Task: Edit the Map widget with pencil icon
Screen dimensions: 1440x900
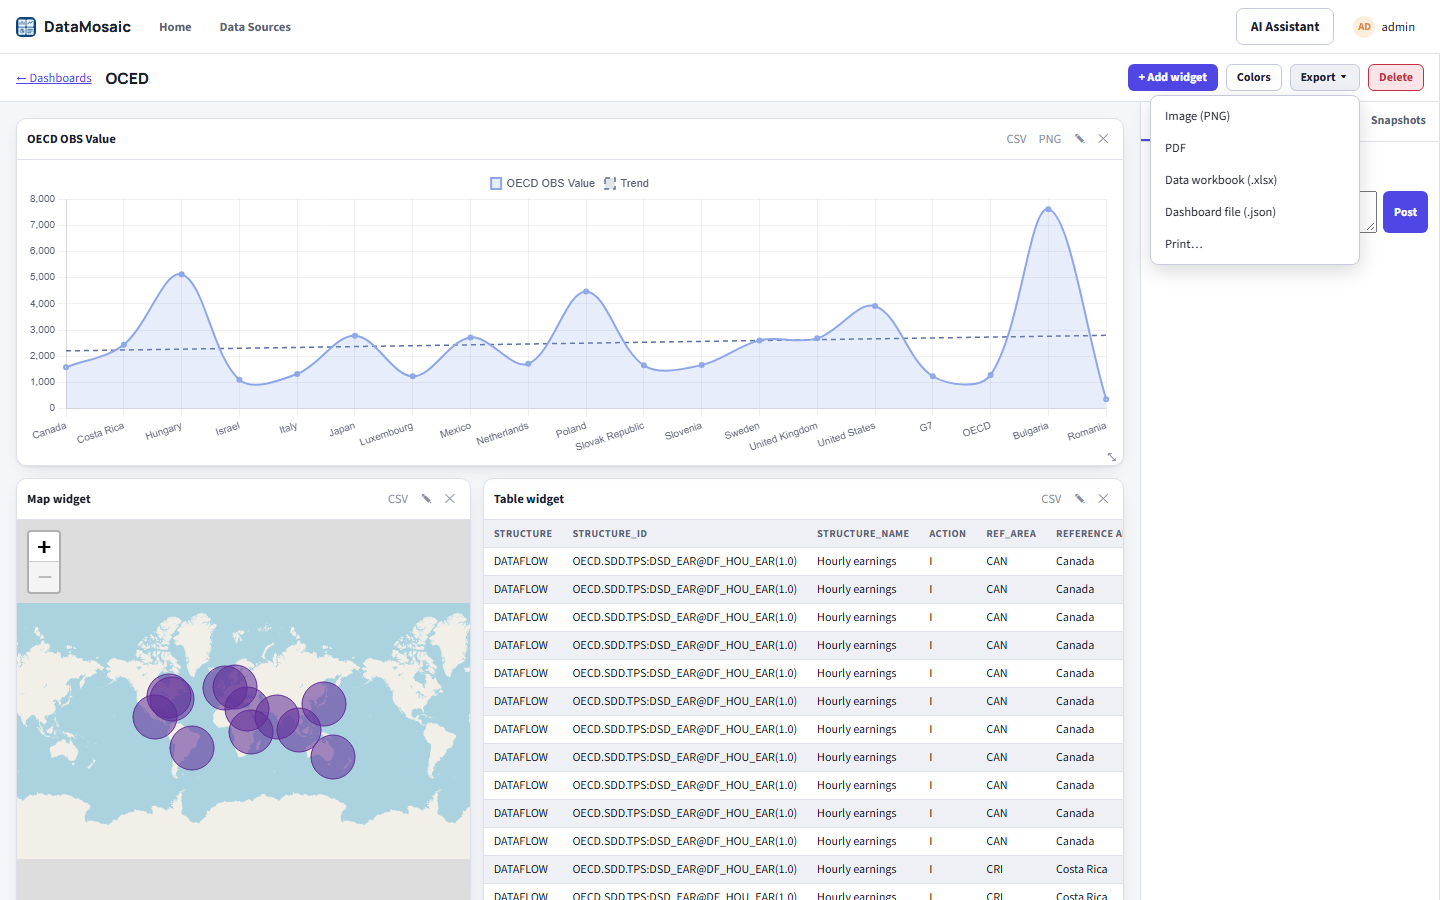Action: click(426, 499)
